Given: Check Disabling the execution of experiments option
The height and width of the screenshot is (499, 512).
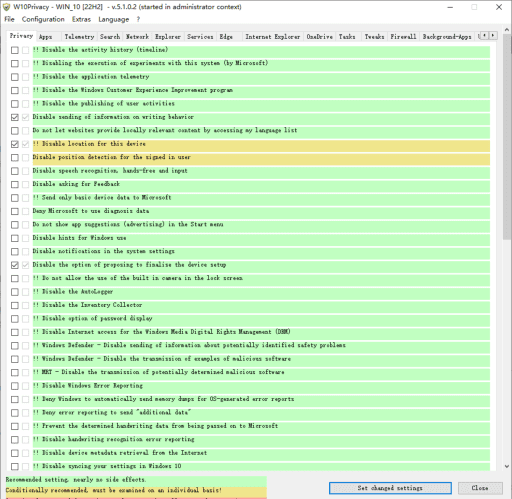Looking at the screenshot, I should [14, 63].
